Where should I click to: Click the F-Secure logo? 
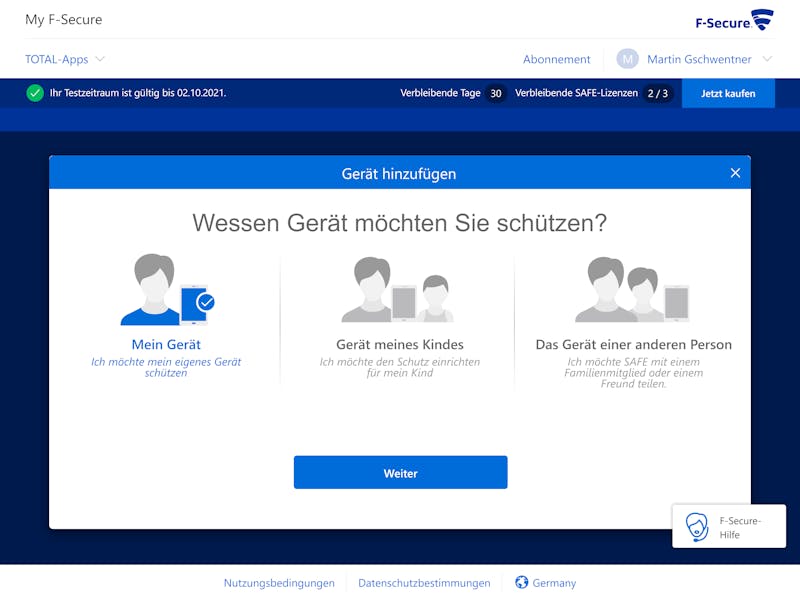click(x=734, y=20)
